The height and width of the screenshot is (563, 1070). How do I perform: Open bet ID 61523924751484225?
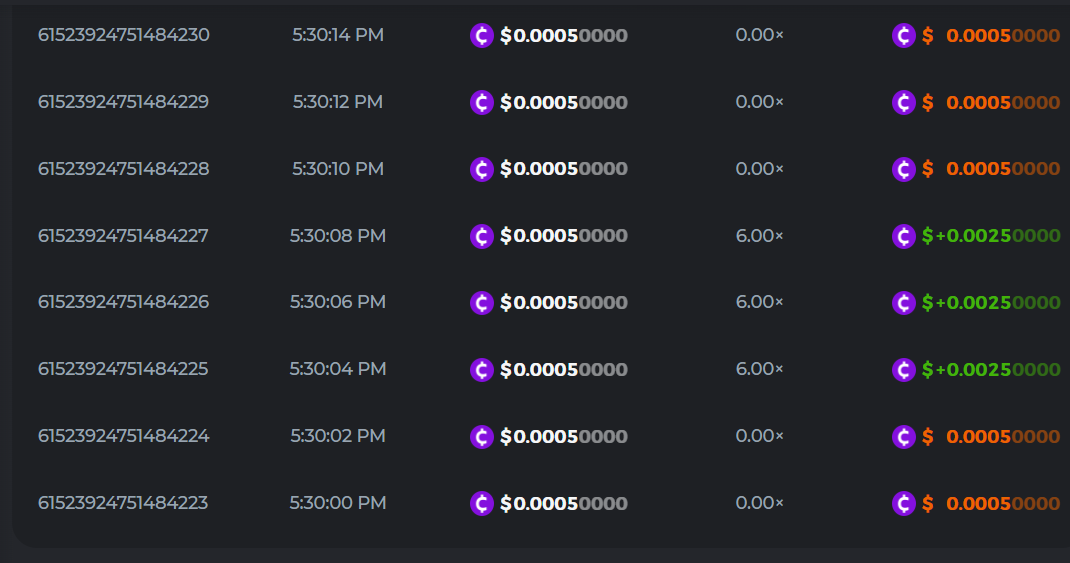click(124, 369)
